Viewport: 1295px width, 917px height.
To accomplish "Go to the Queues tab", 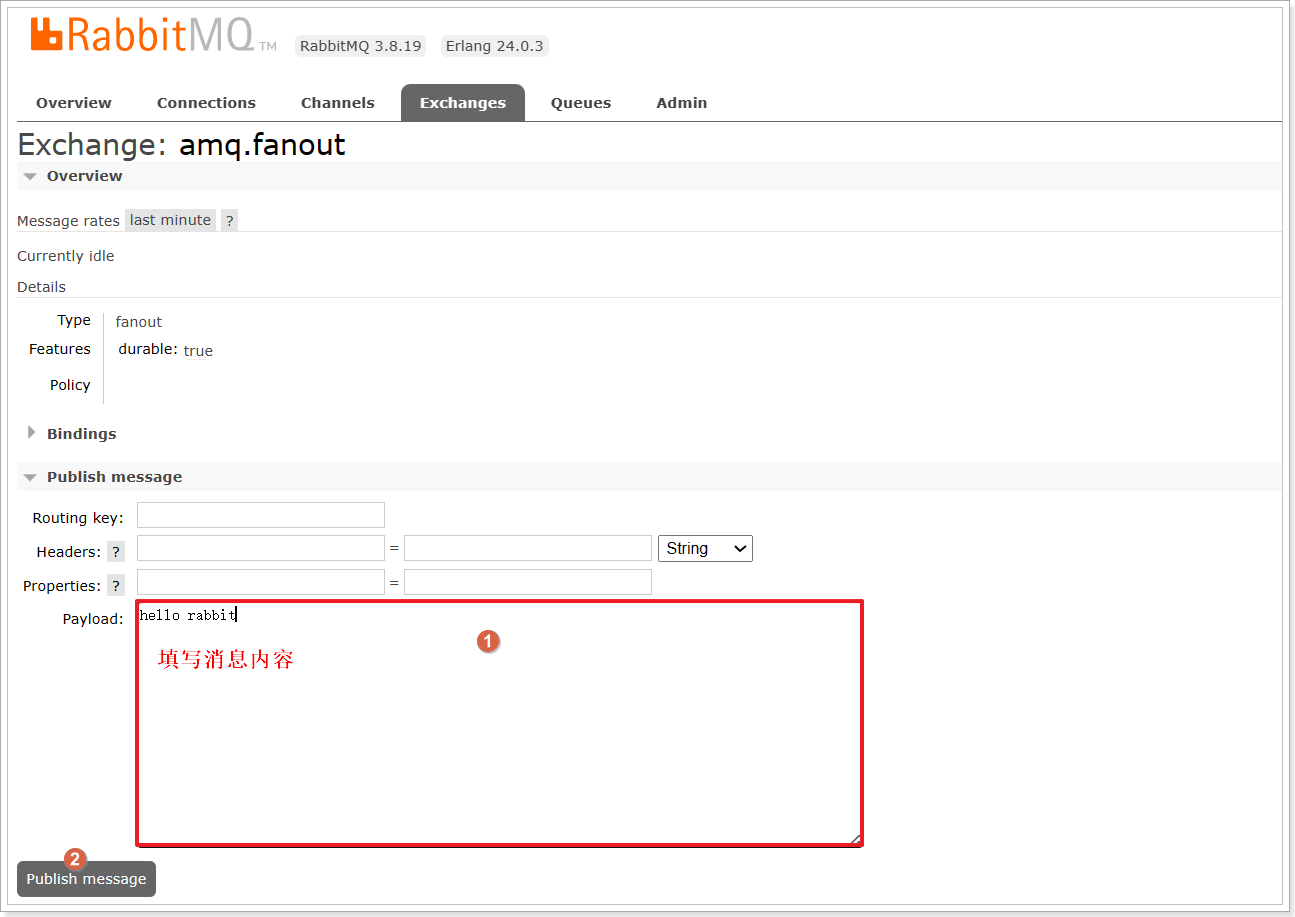I will click(x=581, y=103).
